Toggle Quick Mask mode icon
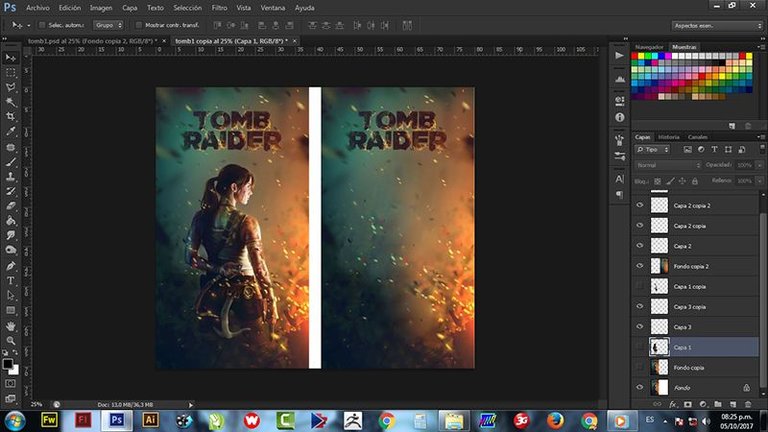This screenshot has height=432, width=768. pyautogui.click(x=10, y=384)
